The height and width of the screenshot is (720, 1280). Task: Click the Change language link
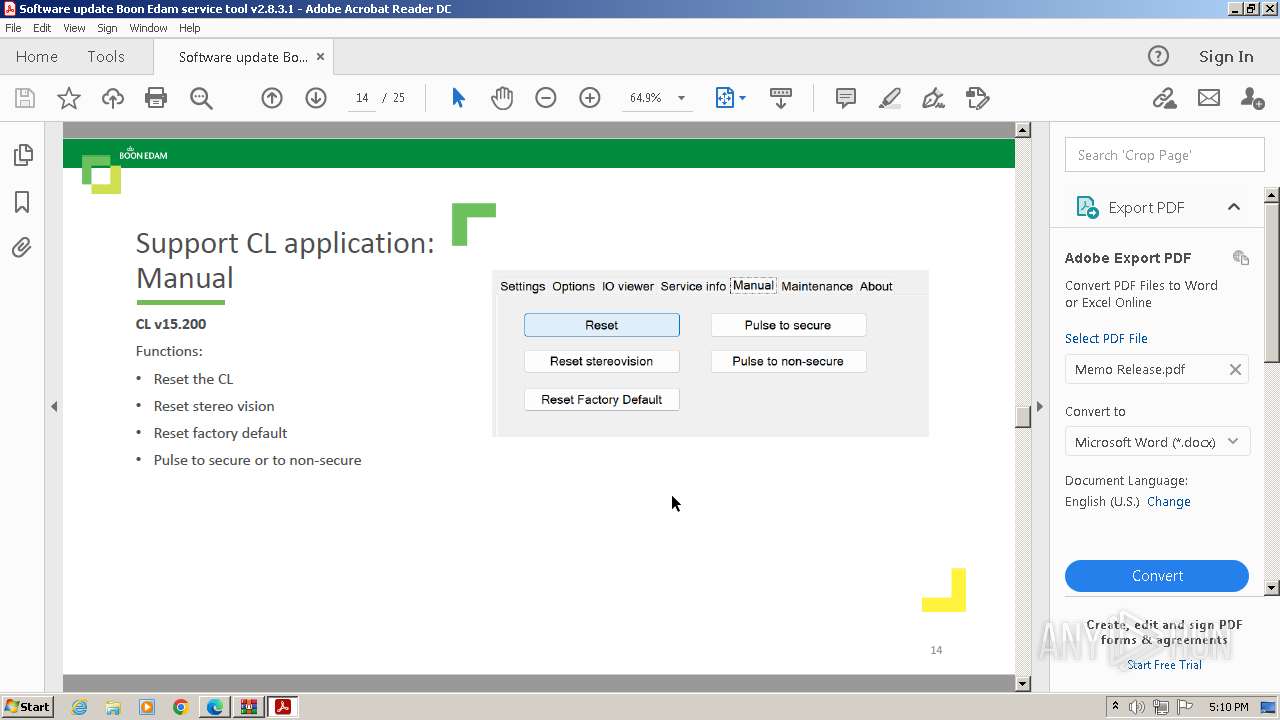coord(1169,502)
